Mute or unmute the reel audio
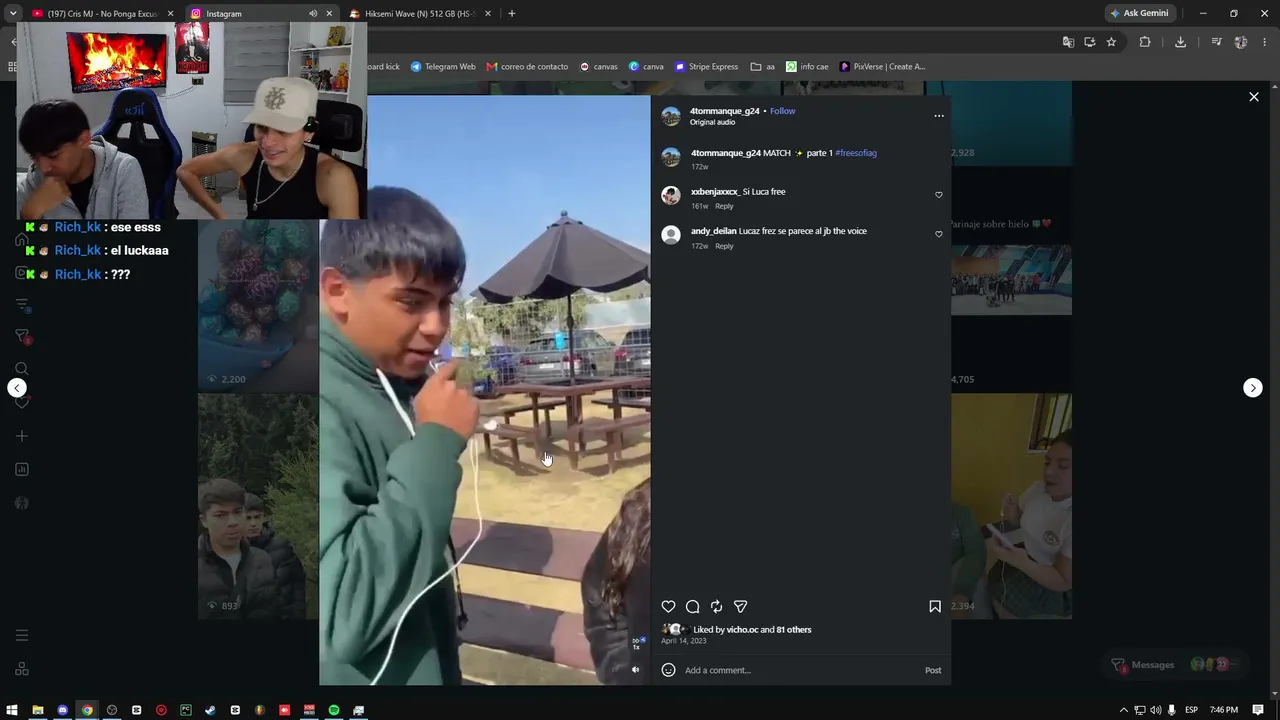This screenshot has width=1280, height=720. pyautogui.click(x=635, y=670)
